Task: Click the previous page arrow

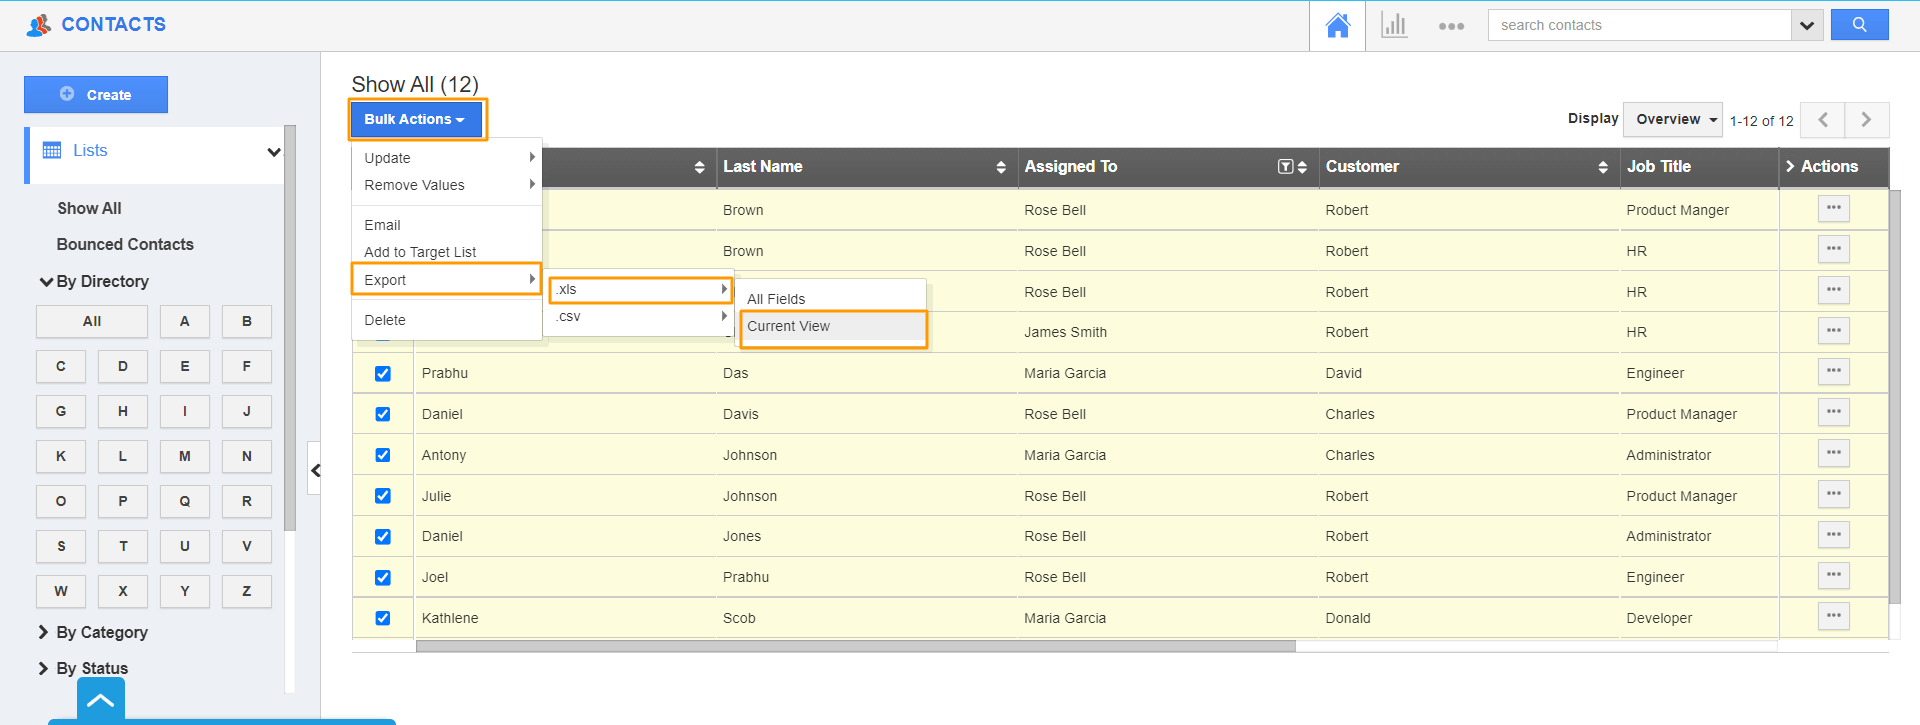Action: pos(1822,120)
